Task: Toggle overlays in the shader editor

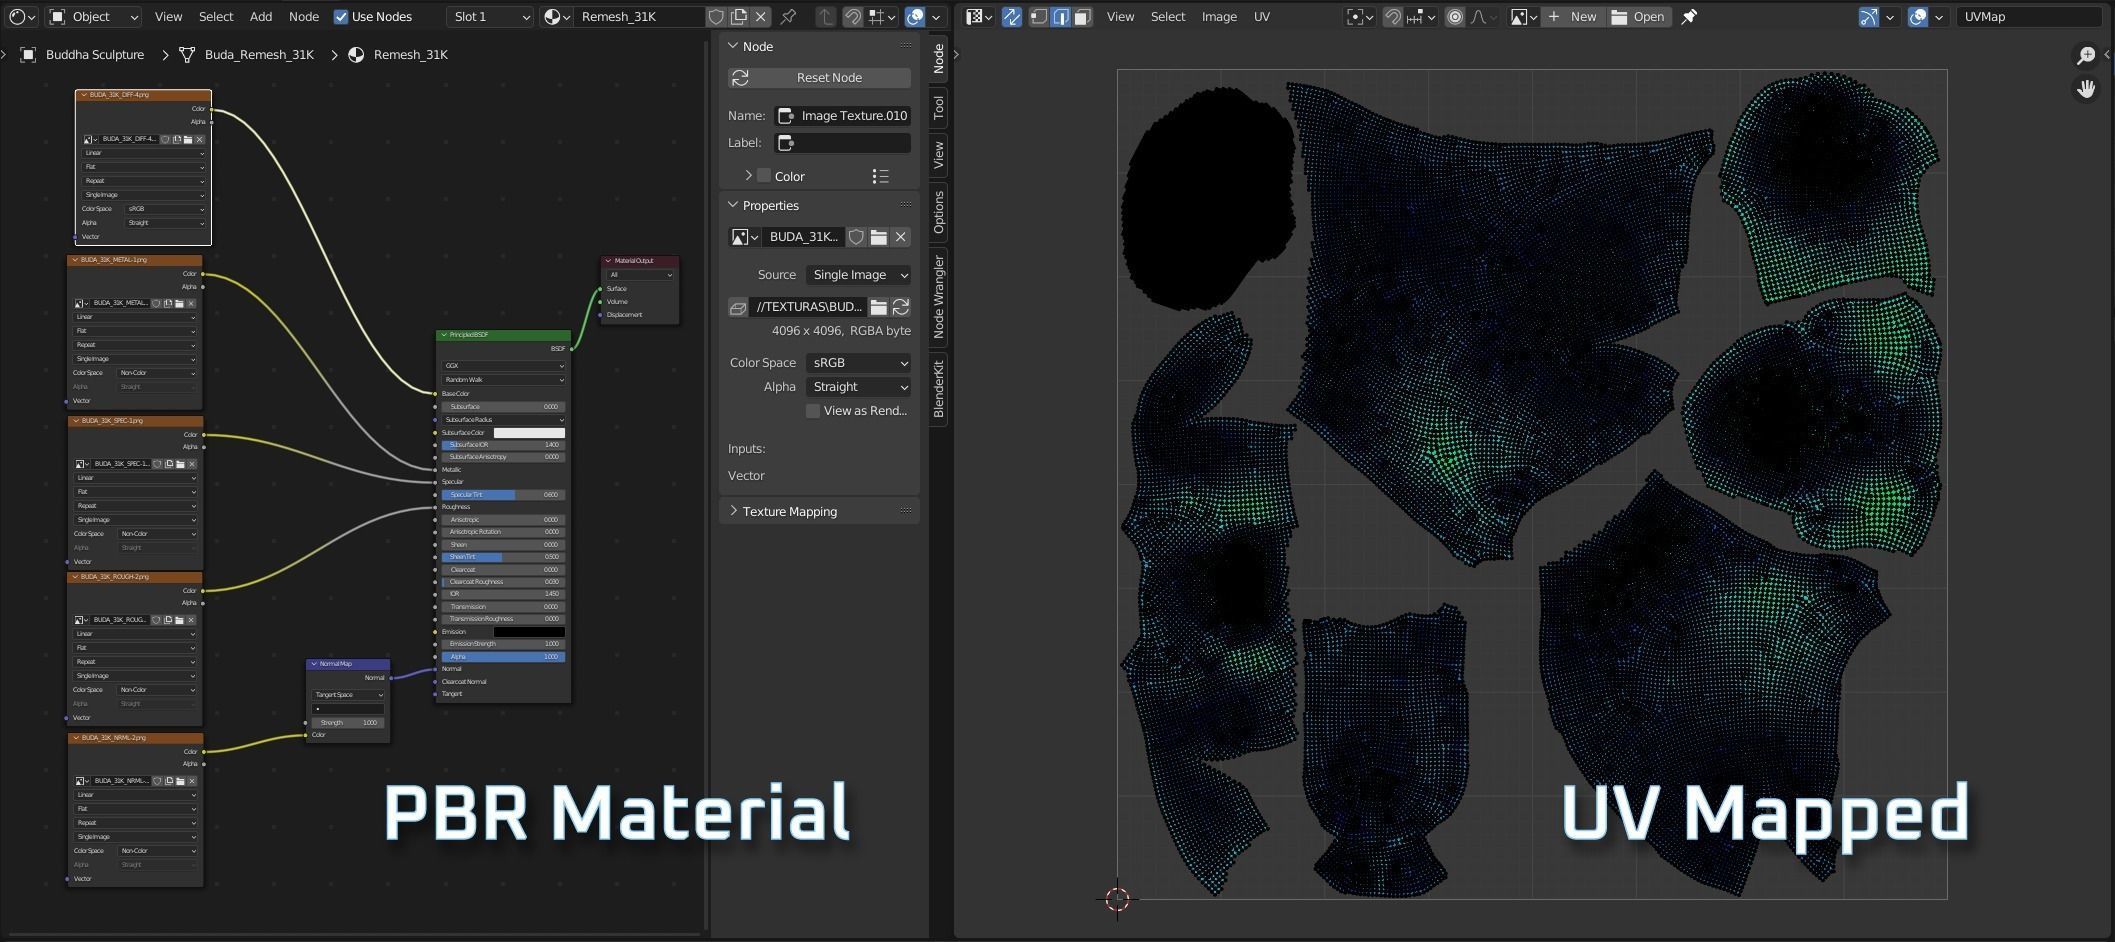Action: [915, 17]
